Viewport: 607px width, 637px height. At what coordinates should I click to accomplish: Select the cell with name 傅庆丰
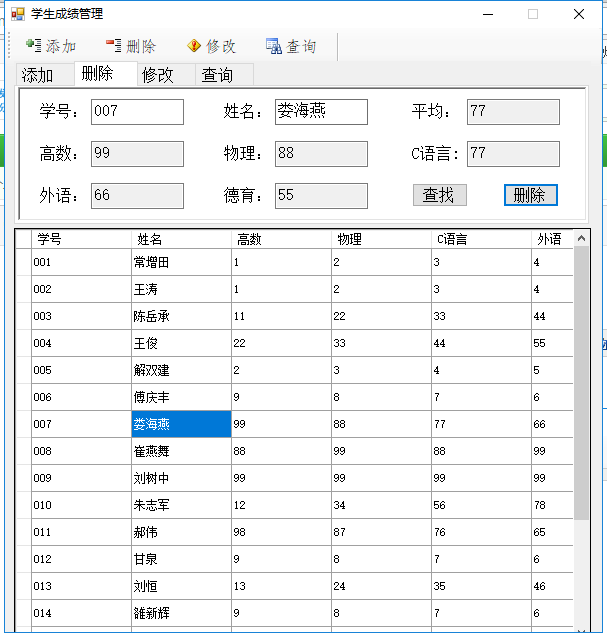click(x=181, y=397)
